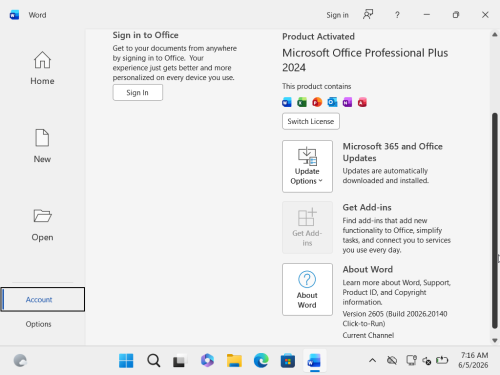Click the Access icon under product contains
Viewport: 500px width, 375px height.
pos(362,102)
